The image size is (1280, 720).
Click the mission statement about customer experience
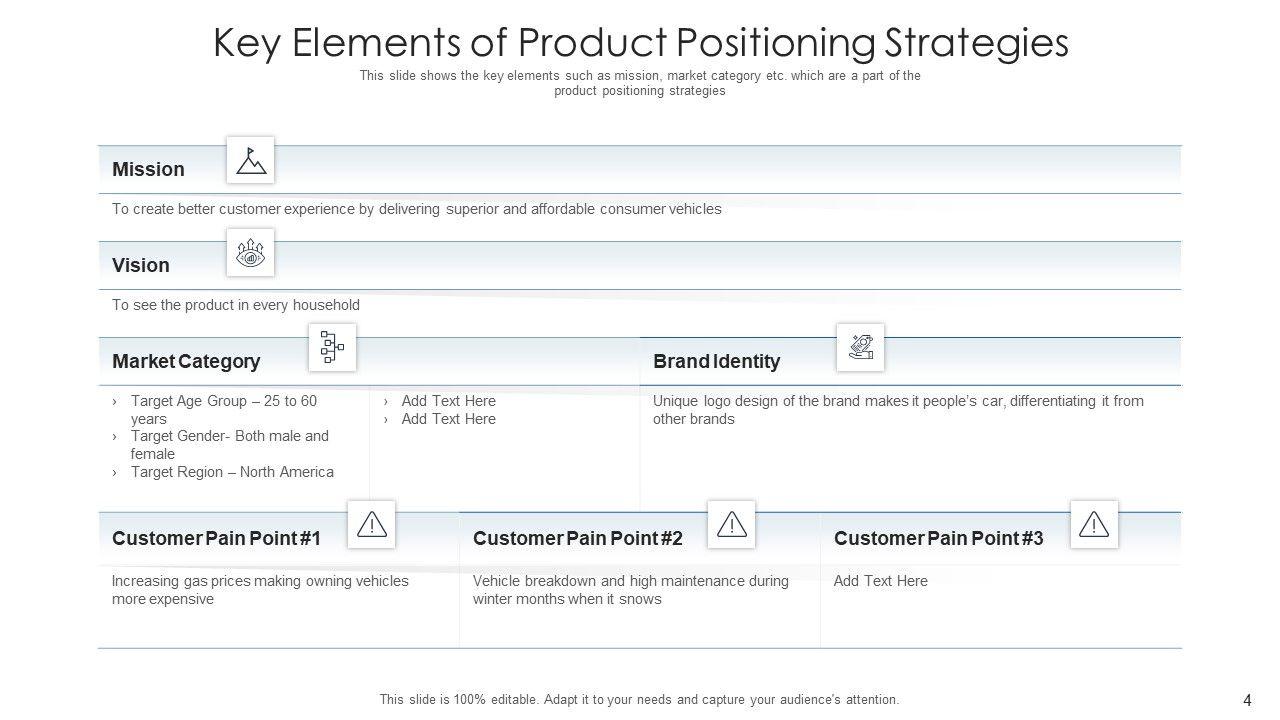click(x=416, y=209)
